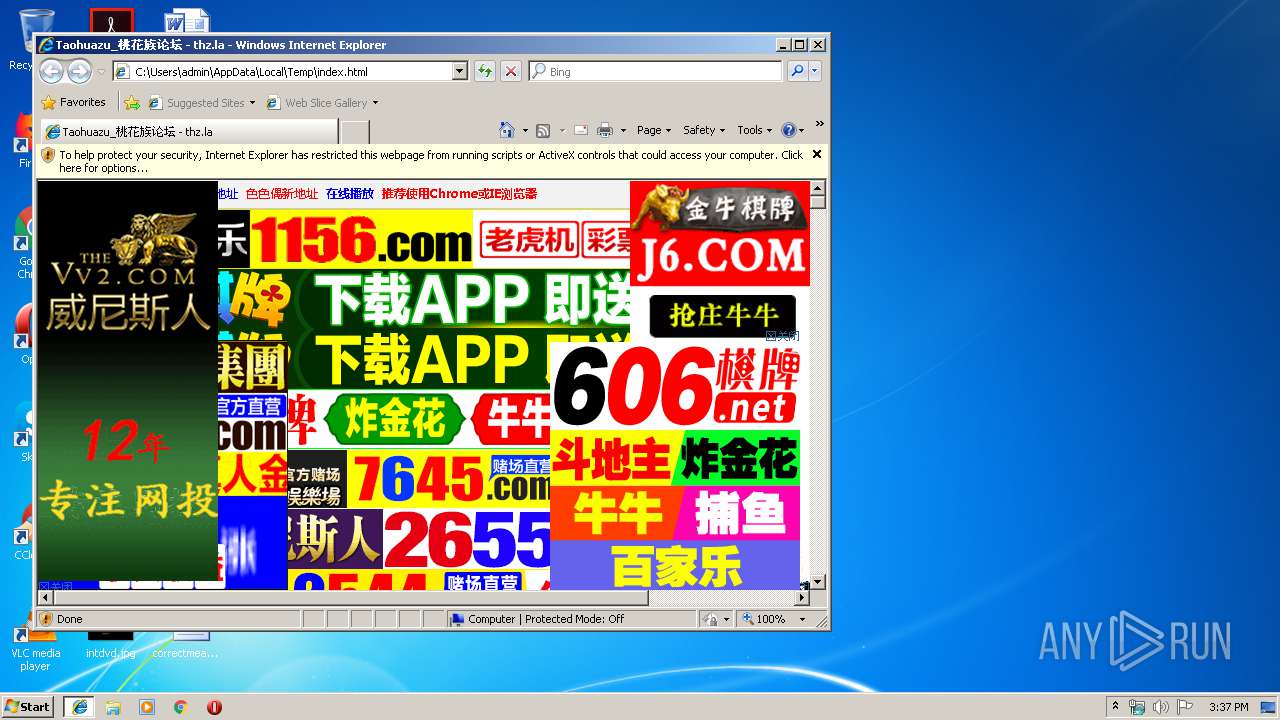The width and height of the screenshot is (1280, 720).
Task: Click the RSS feeds icon
Action: point(543,130)
